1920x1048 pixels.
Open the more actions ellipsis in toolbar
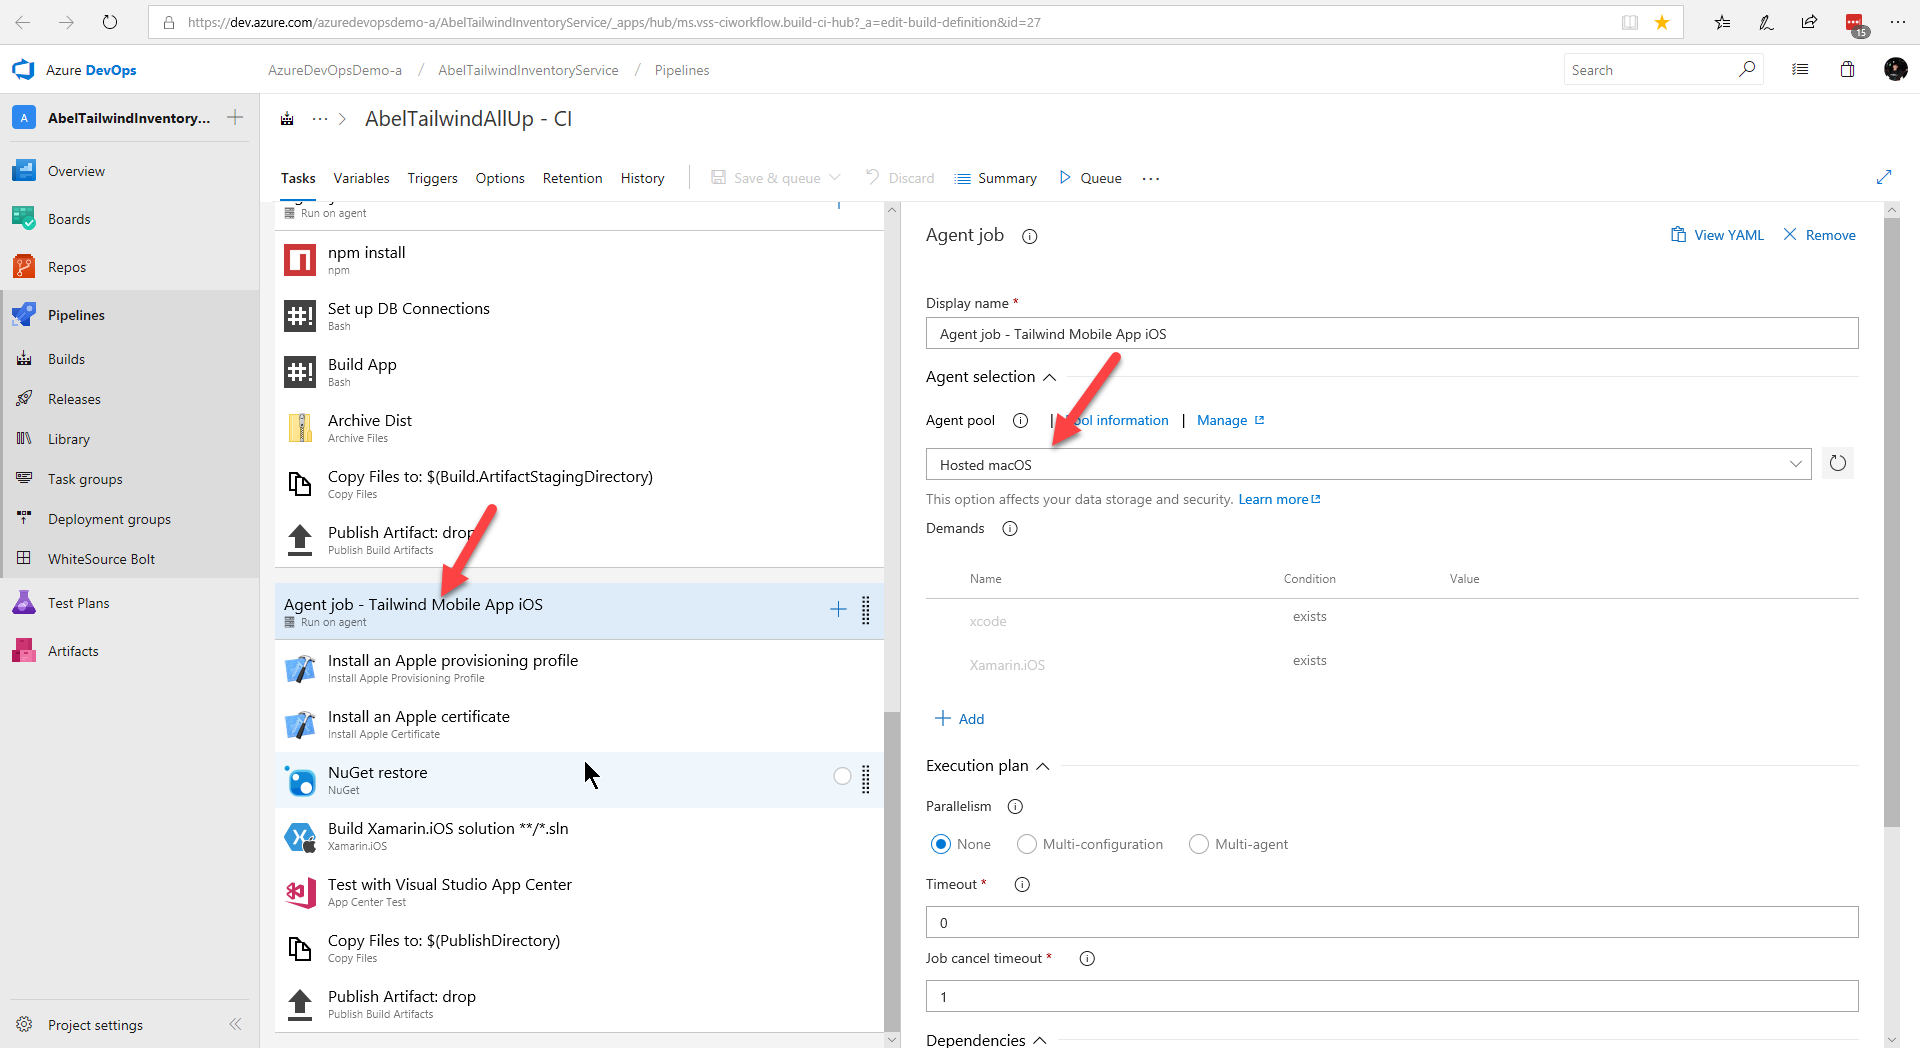[x=1151, y=178]
